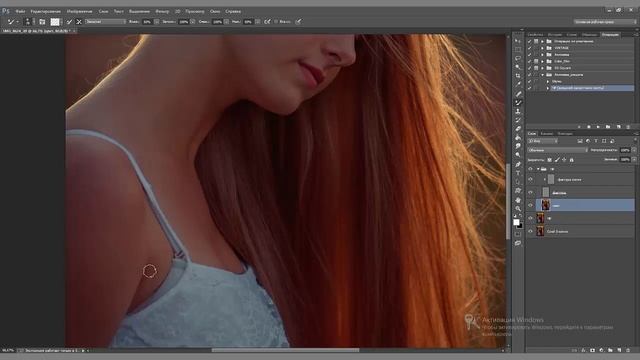Turn layer filtering switch on or off

click(x=635, y=141)
